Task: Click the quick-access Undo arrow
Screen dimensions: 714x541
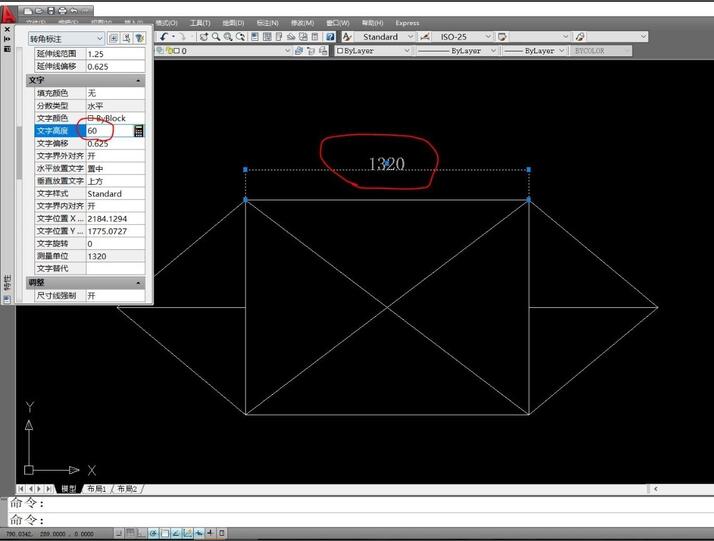Action: click(74, 10)
